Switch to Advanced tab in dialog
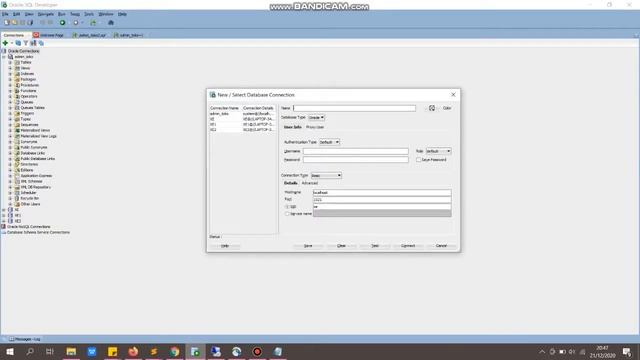Viewport: 640px width, 360px height. click(x=309, y=183)
